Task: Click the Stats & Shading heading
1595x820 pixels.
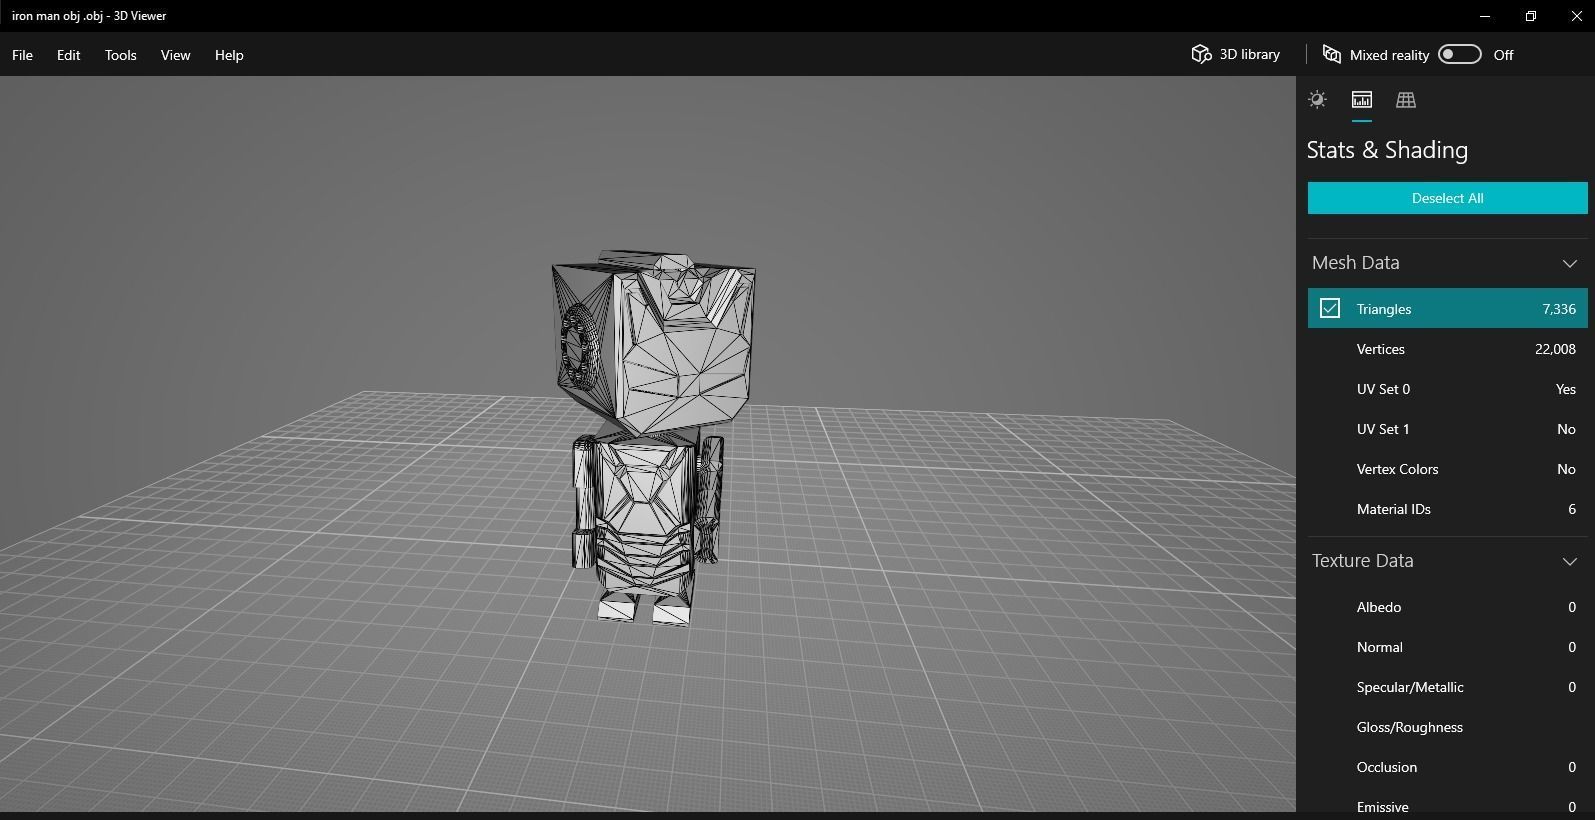Action: (x=1387, y=150)
